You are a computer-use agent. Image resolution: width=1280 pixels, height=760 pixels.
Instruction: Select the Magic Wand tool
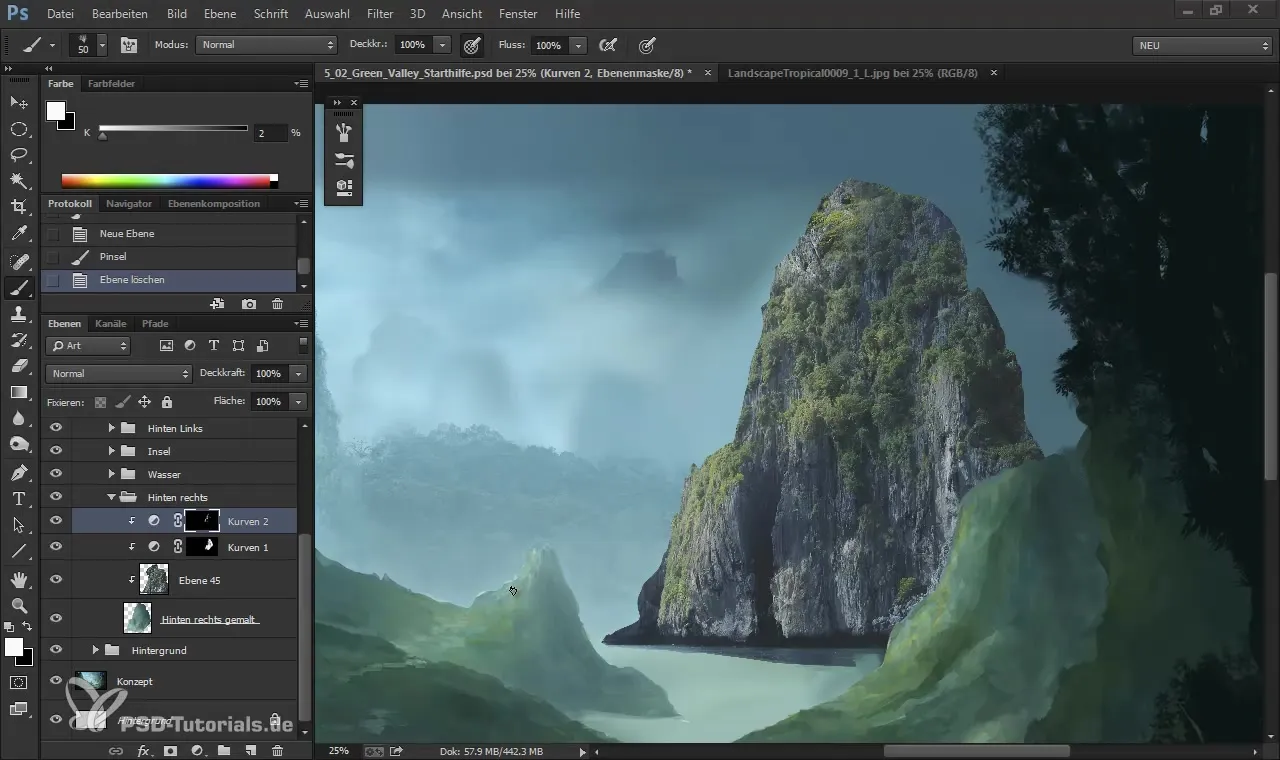(x=18, y=181)
